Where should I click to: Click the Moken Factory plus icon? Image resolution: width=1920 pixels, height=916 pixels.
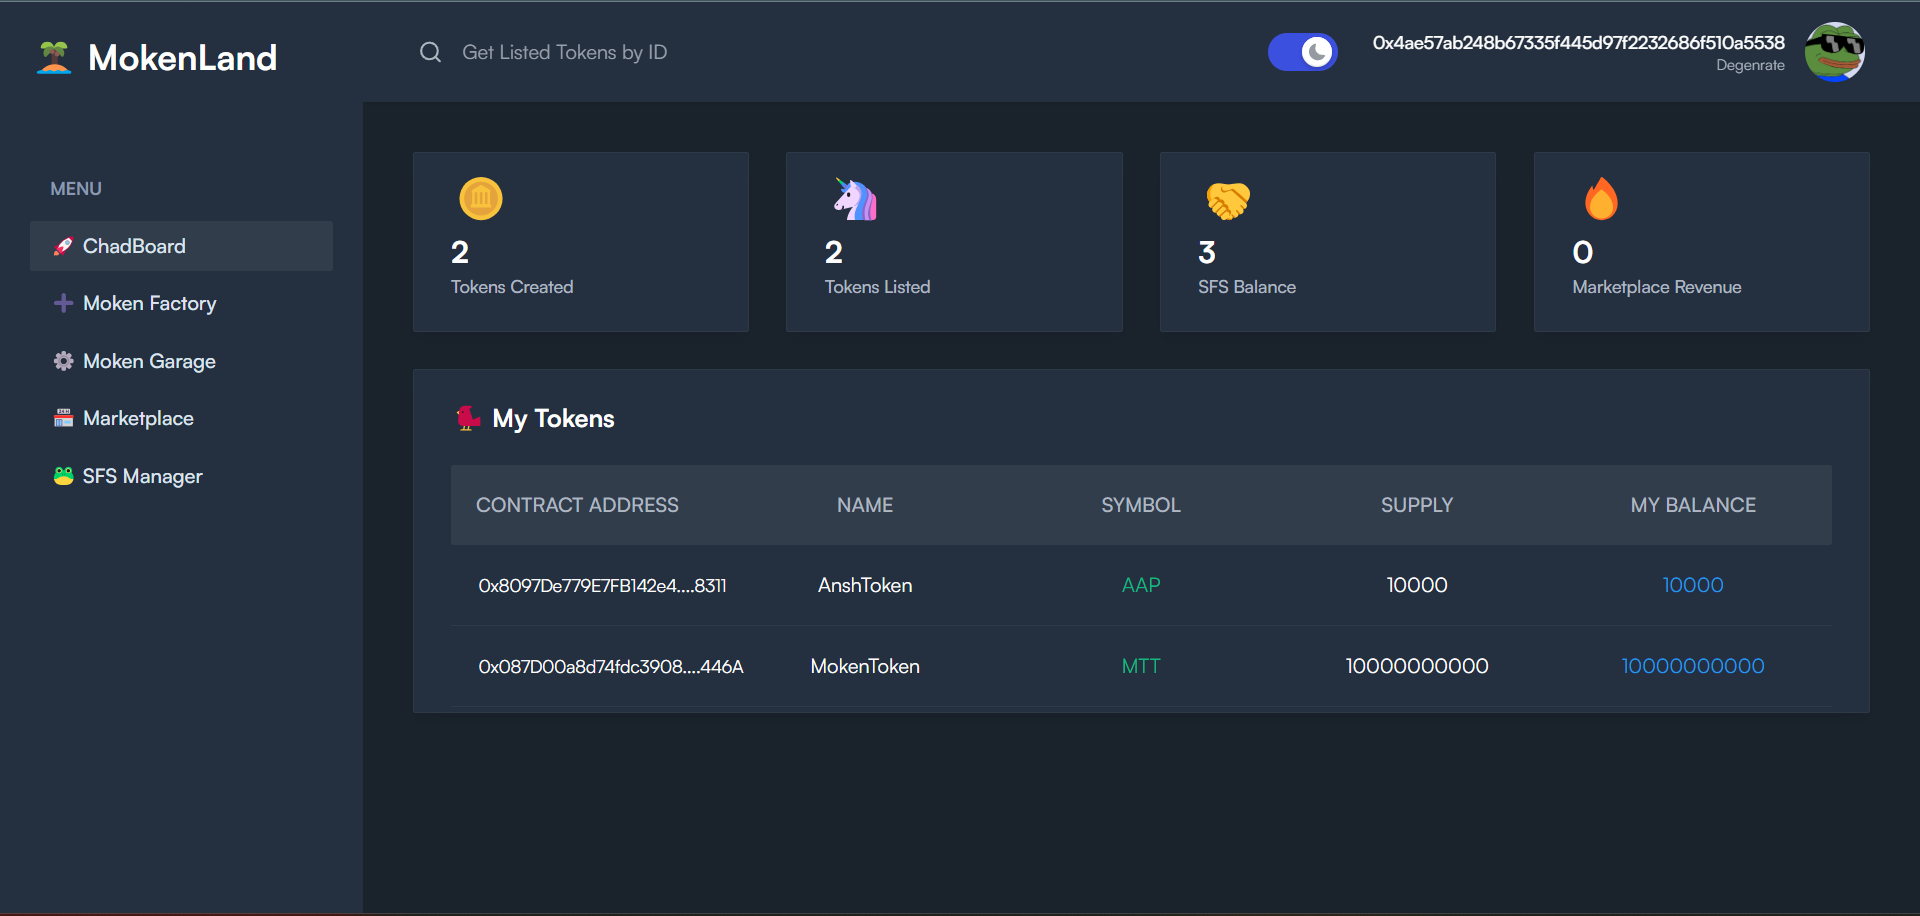(x=63, y=303)
